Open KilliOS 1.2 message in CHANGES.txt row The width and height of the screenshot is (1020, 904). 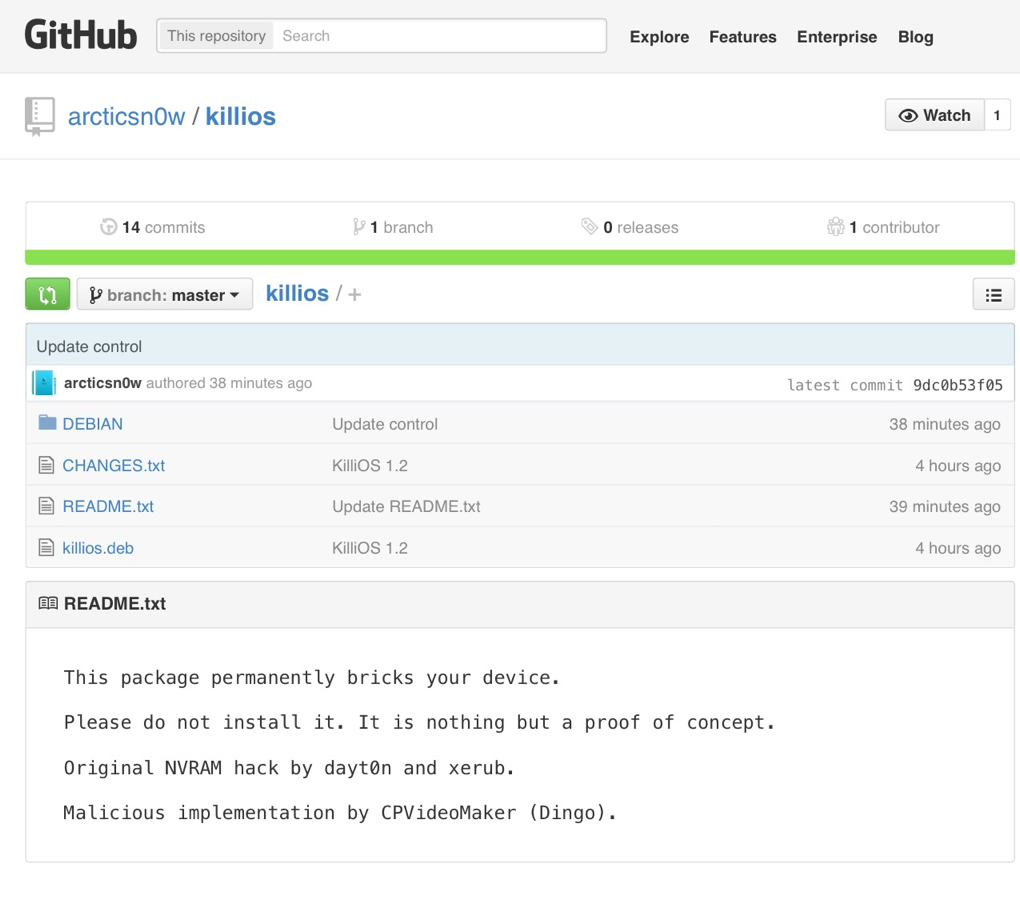coord(369,466)
